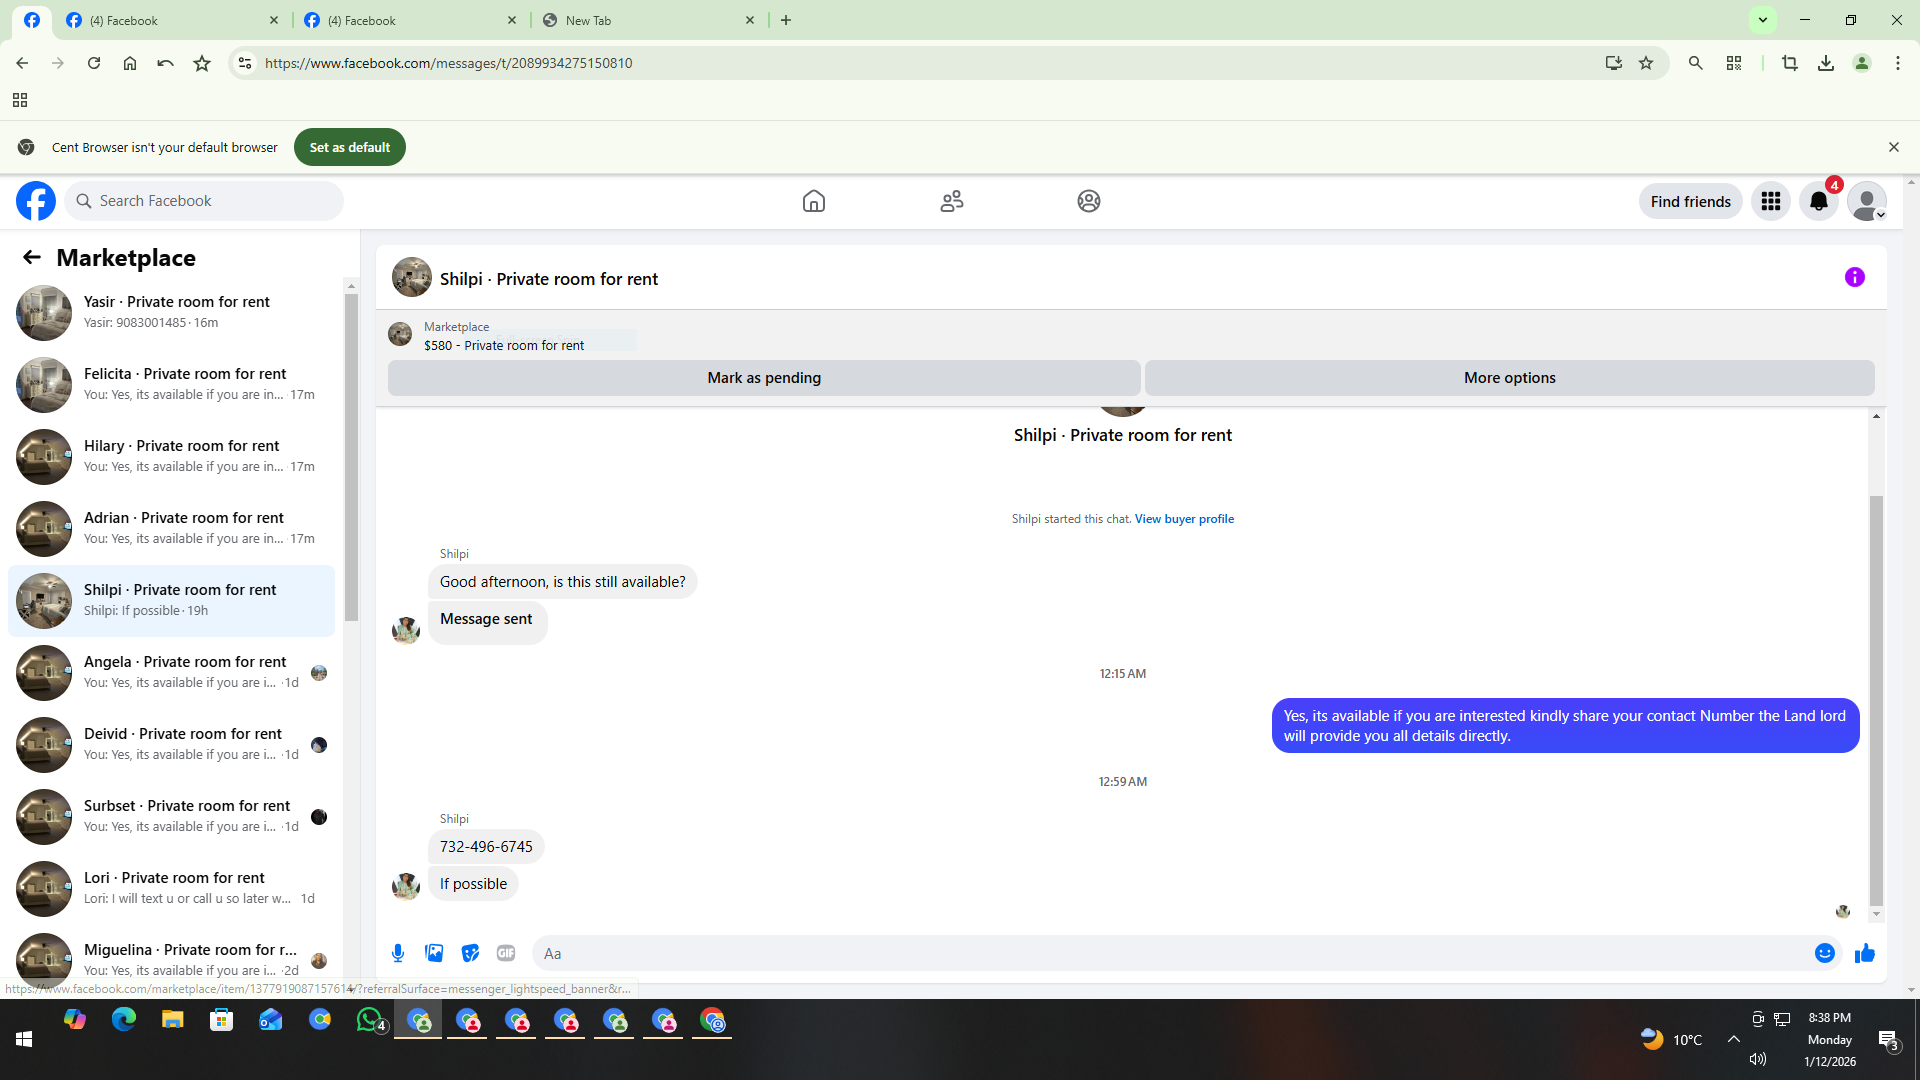The height and width of the screenshot is (1080, 1920).
Task: Attach a photo with image icon
Action: [434, 953]
